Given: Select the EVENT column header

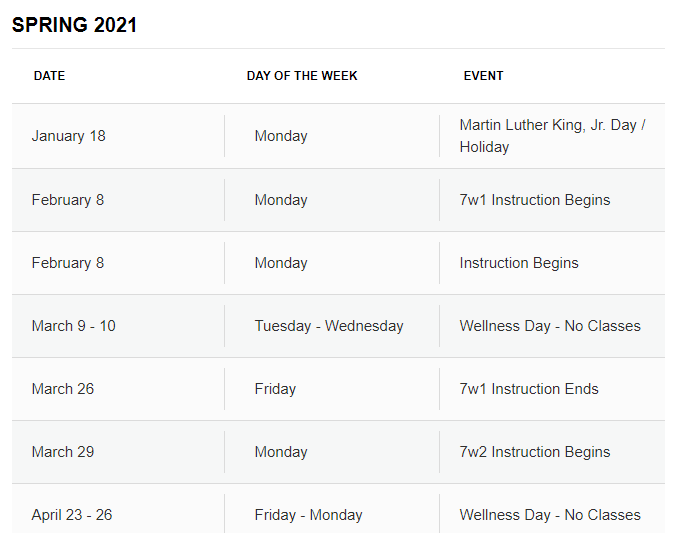Looking at the screenshot, I should pos(483,76).
